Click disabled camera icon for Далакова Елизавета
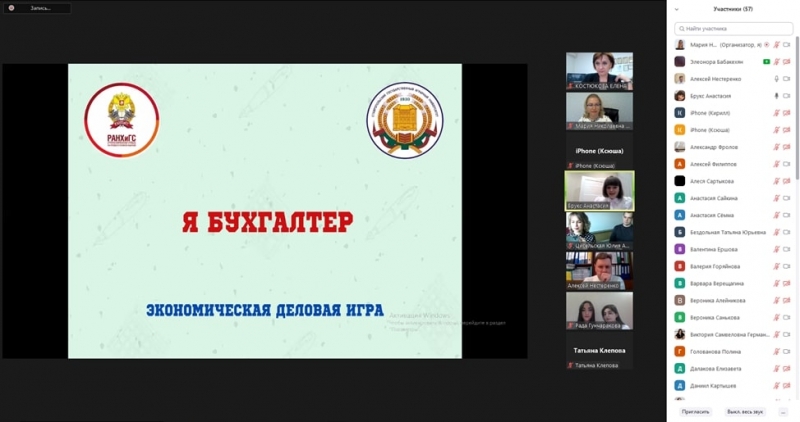This screenshot has width=800, height=422. 787,368
